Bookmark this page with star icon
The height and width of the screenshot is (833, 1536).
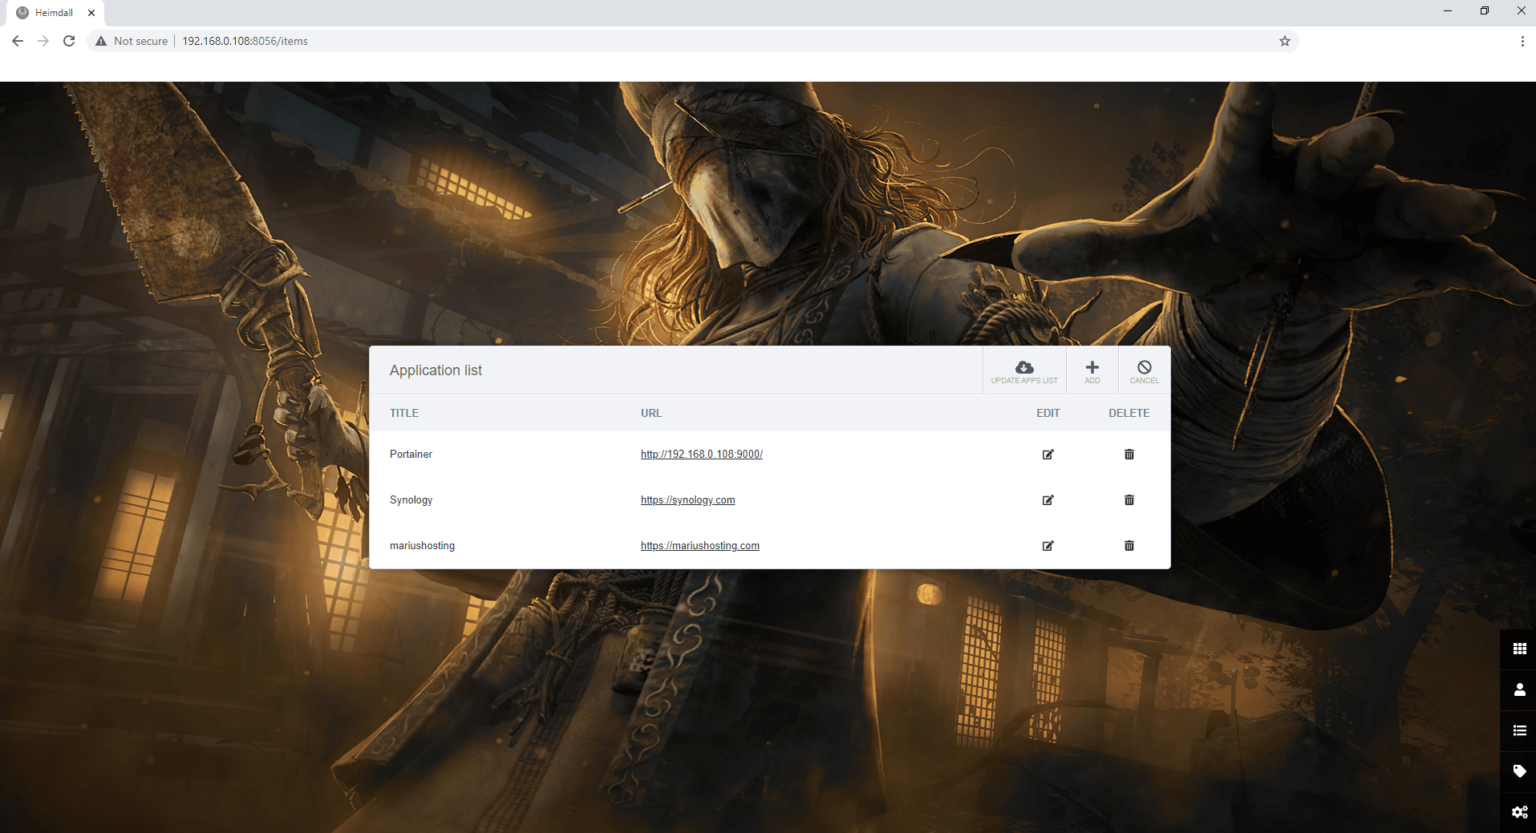coord(1285,41)
